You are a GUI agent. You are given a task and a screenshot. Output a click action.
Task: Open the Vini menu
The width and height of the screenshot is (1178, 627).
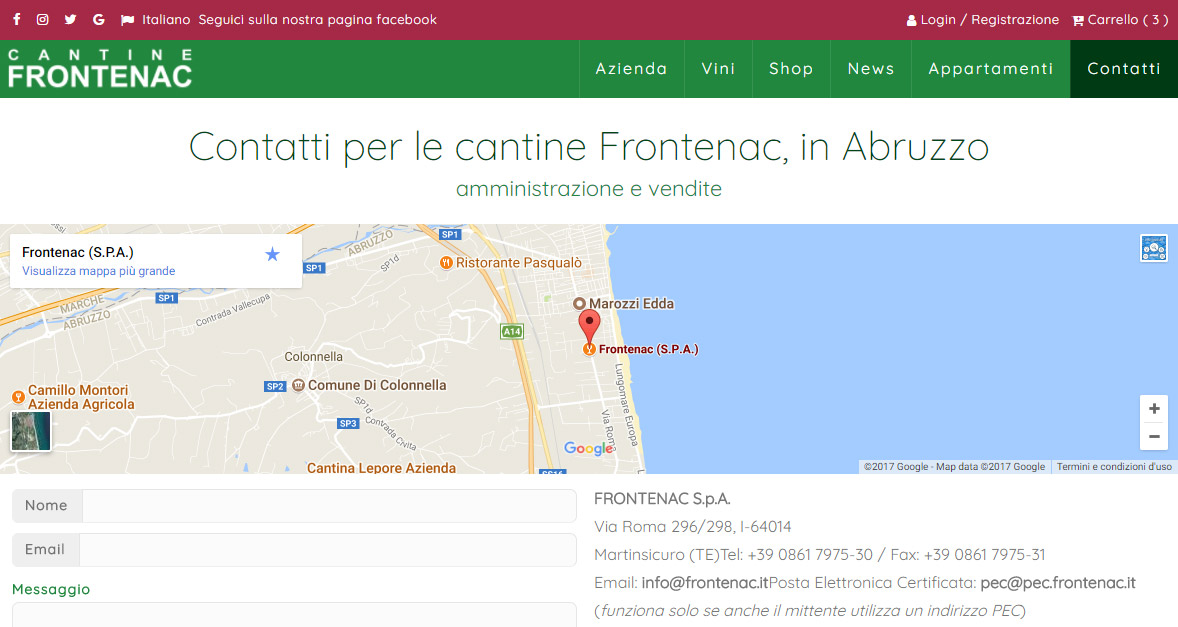718,69
